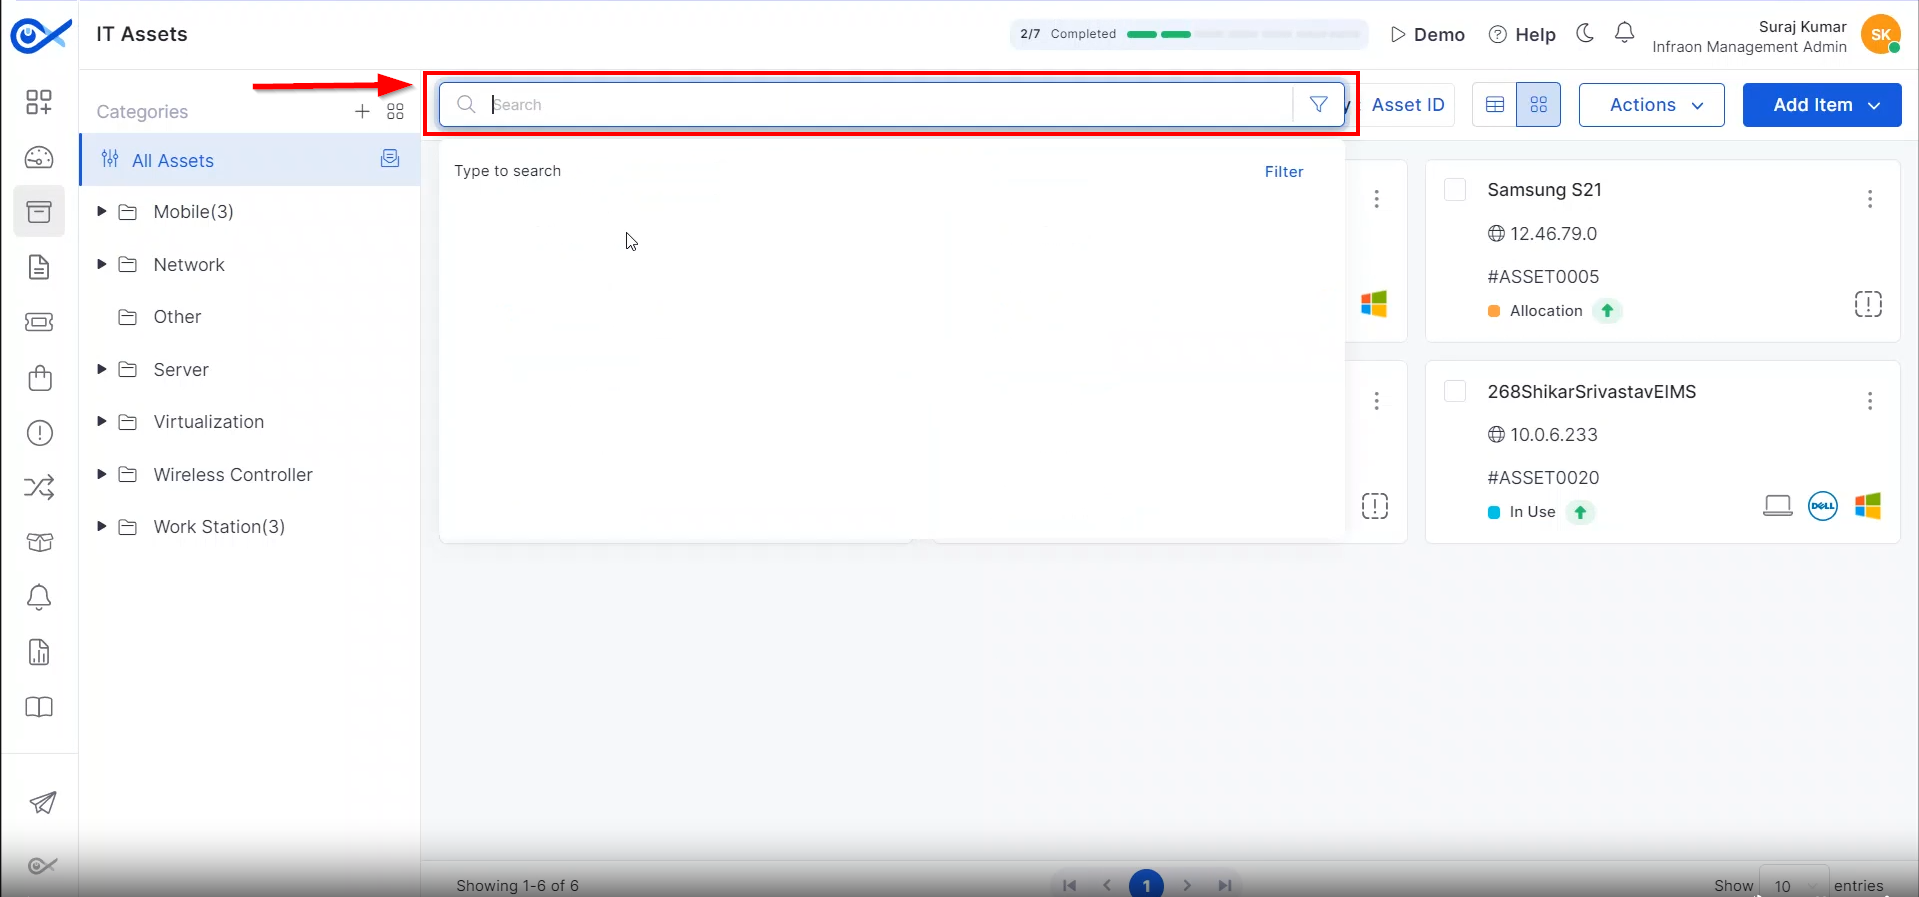Click into the Search input field

tap(880, 105)
